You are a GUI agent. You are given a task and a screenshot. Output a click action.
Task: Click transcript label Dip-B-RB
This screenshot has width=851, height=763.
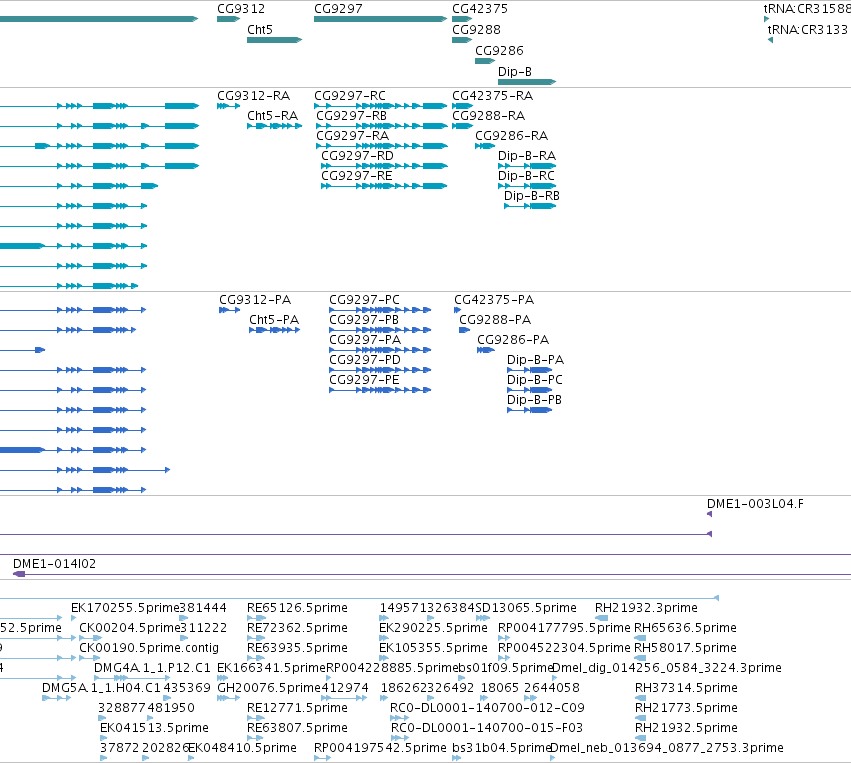(x=532, y=196)
